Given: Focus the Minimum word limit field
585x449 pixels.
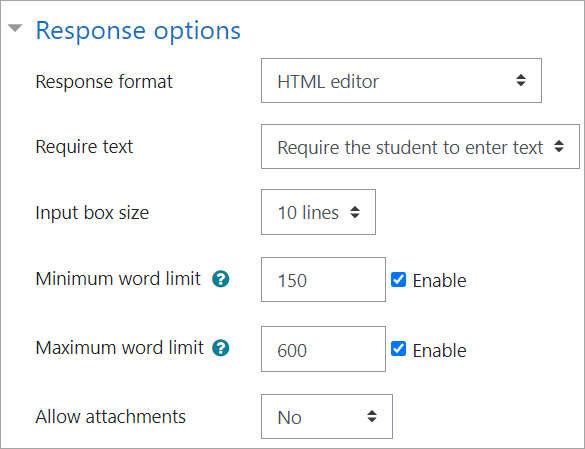Looking at the screenshot, I should (323, 280).
